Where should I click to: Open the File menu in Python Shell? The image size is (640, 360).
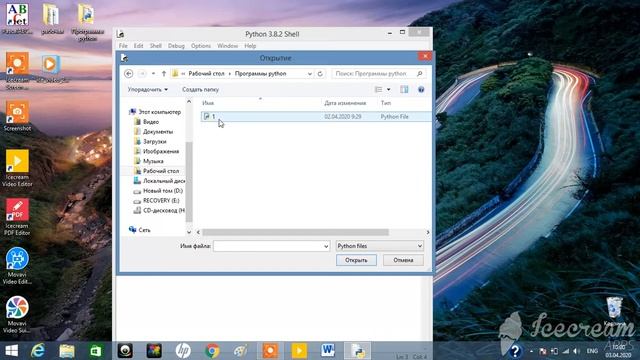(123, 46)
